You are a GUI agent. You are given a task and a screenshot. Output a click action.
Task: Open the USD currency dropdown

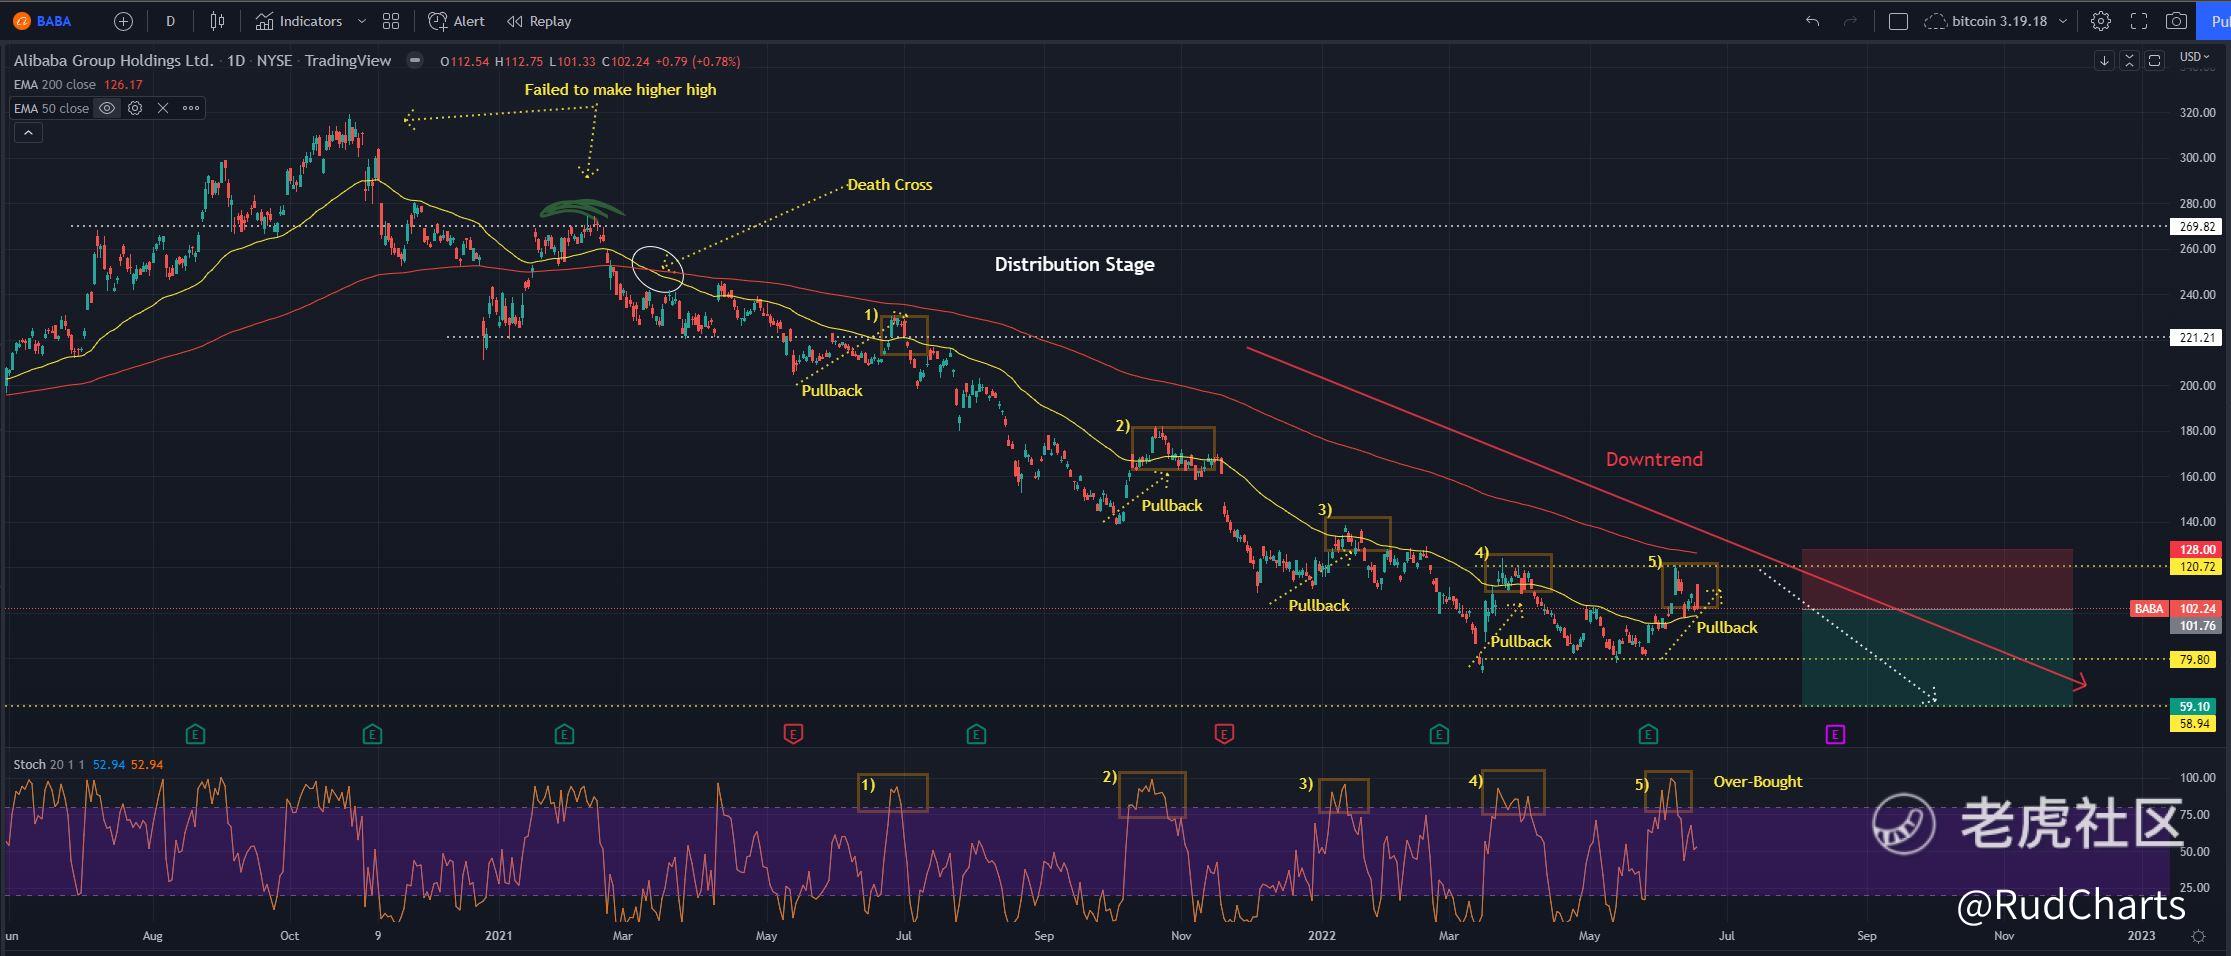pyautogui.click(x=2195, y=57)
